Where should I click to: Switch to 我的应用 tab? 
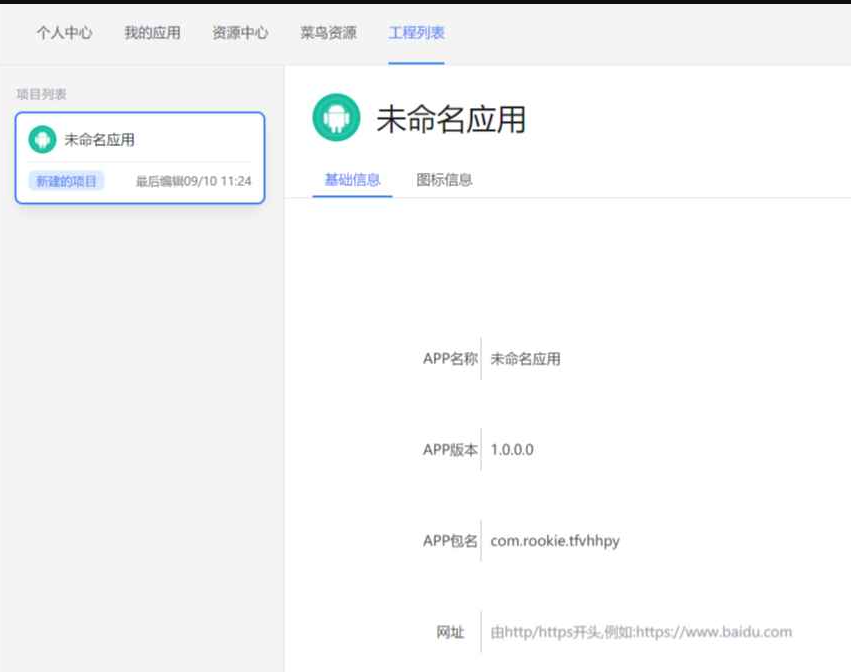tap(153, 33)
